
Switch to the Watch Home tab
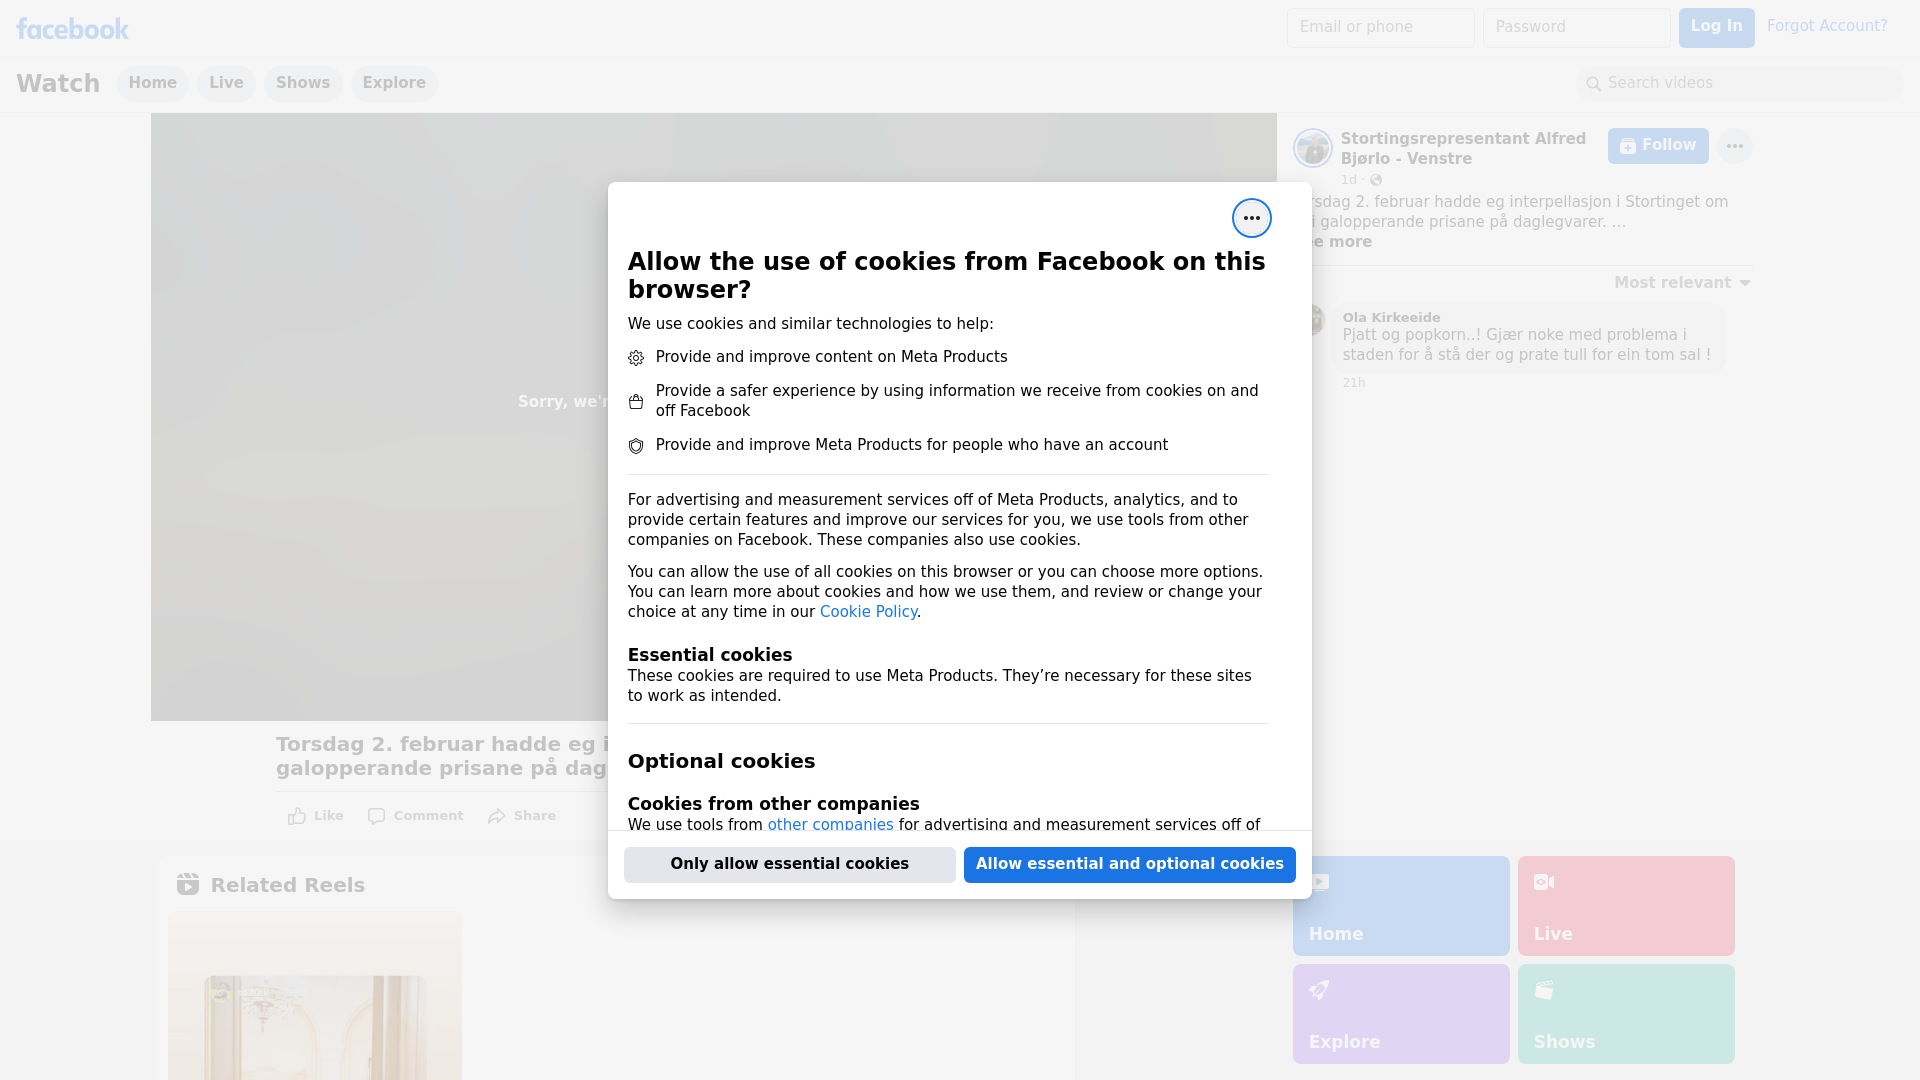click(152, 83)
